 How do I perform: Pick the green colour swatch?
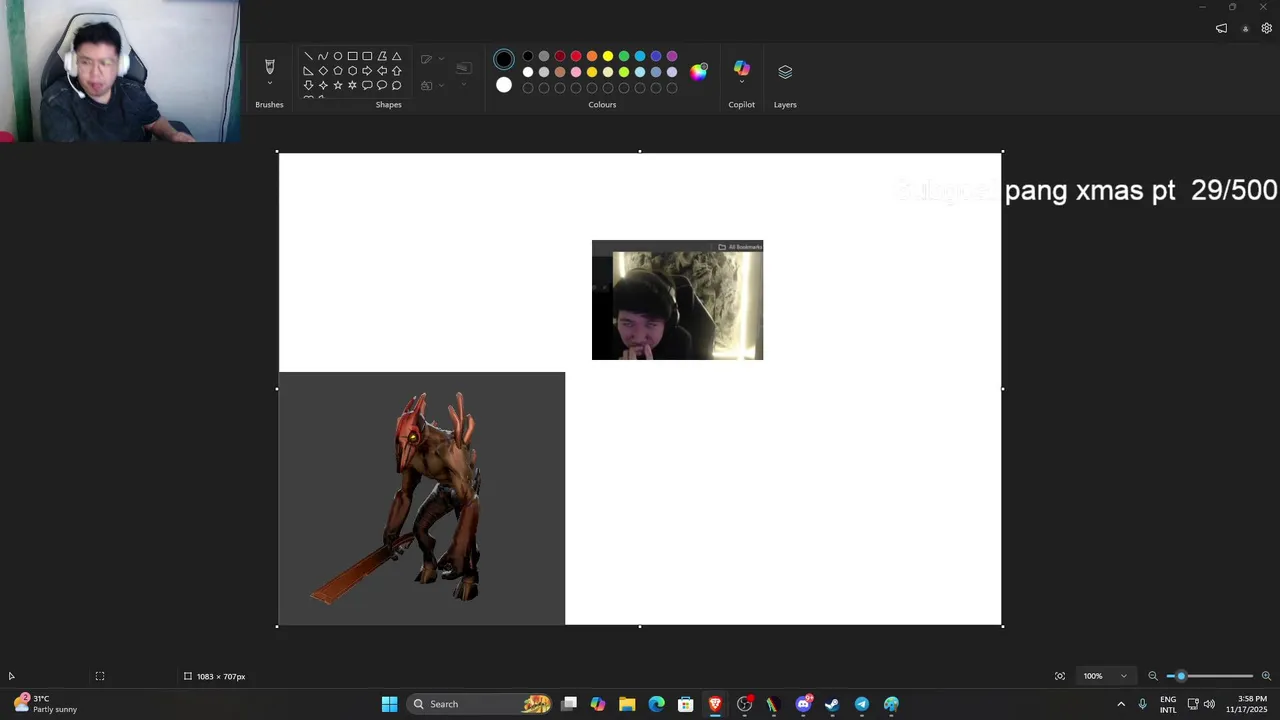(624, 56)
